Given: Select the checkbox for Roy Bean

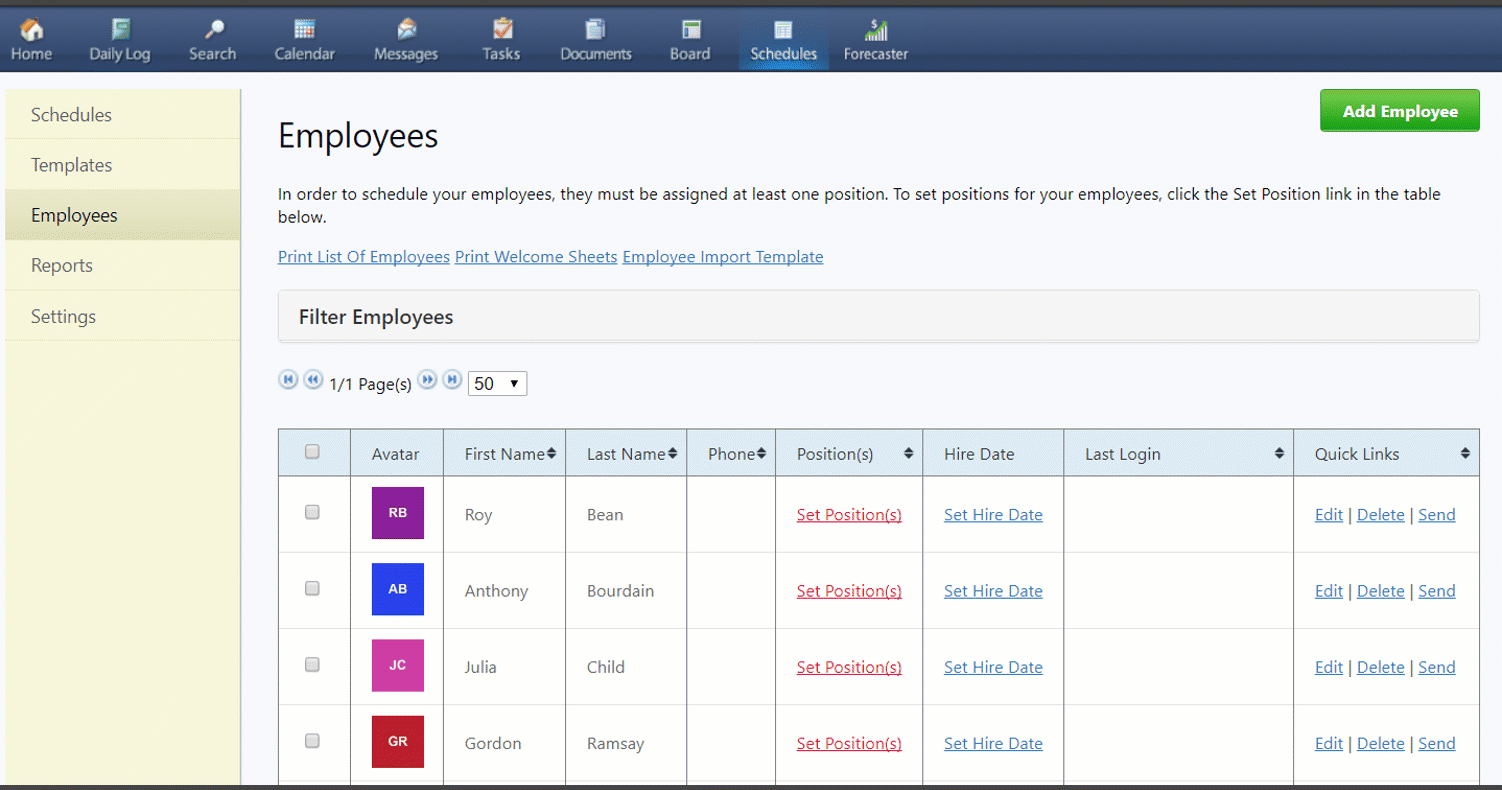Looking at the screenshot, I should click(312, 512).
